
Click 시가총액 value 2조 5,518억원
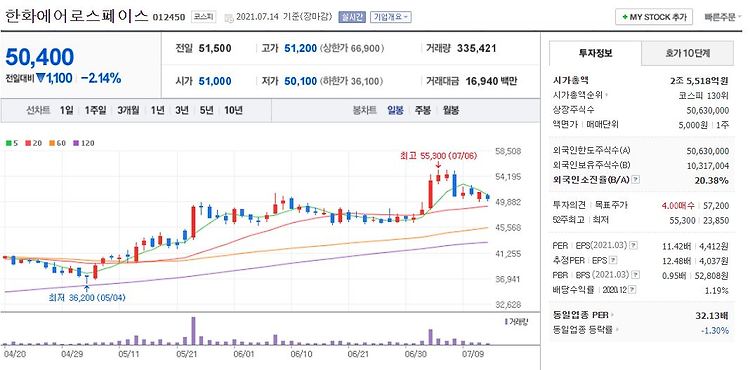coord(699,80)
